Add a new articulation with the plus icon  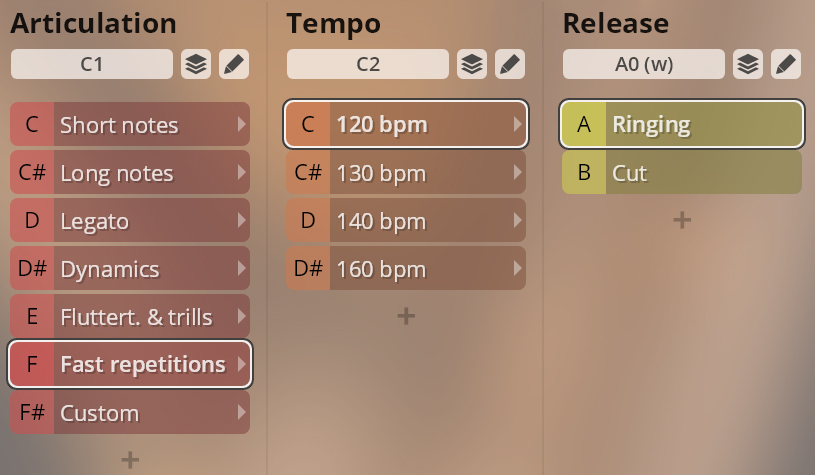[x=130, y=459]
